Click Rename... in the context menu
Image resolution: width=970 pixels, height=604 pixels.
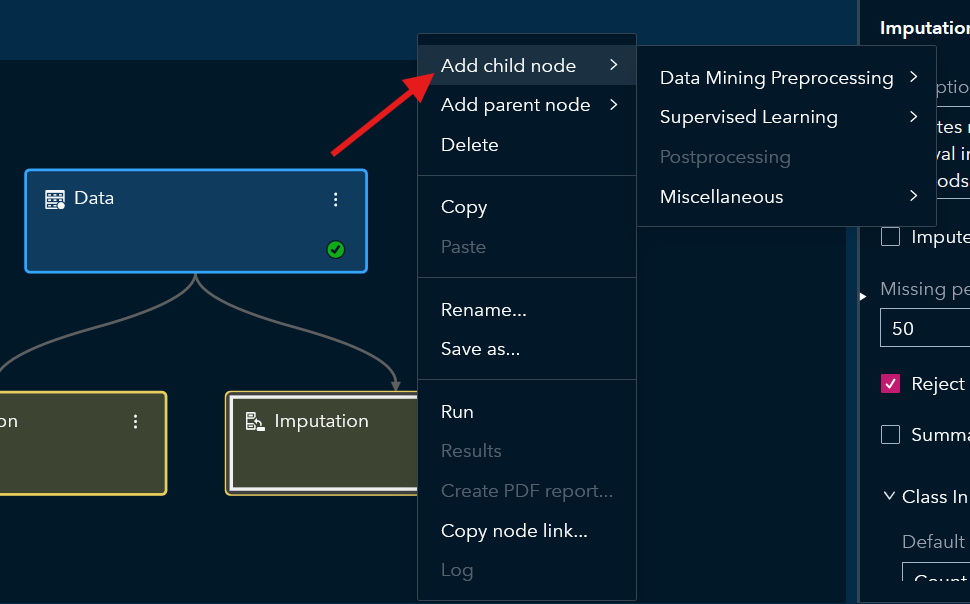click(483, 310)
